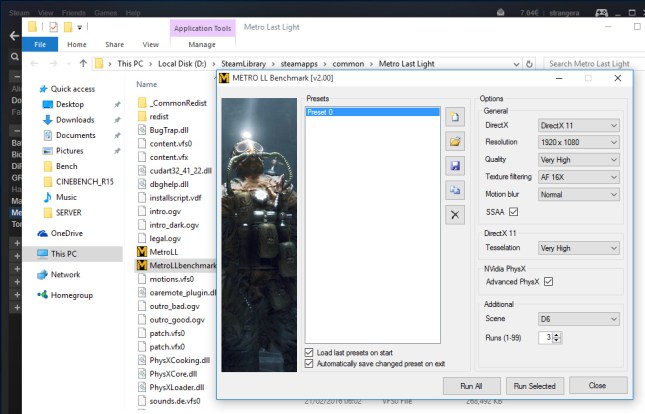Click the new preset icon button
Viewport: 645px width, 414px height.
(456, 117)
